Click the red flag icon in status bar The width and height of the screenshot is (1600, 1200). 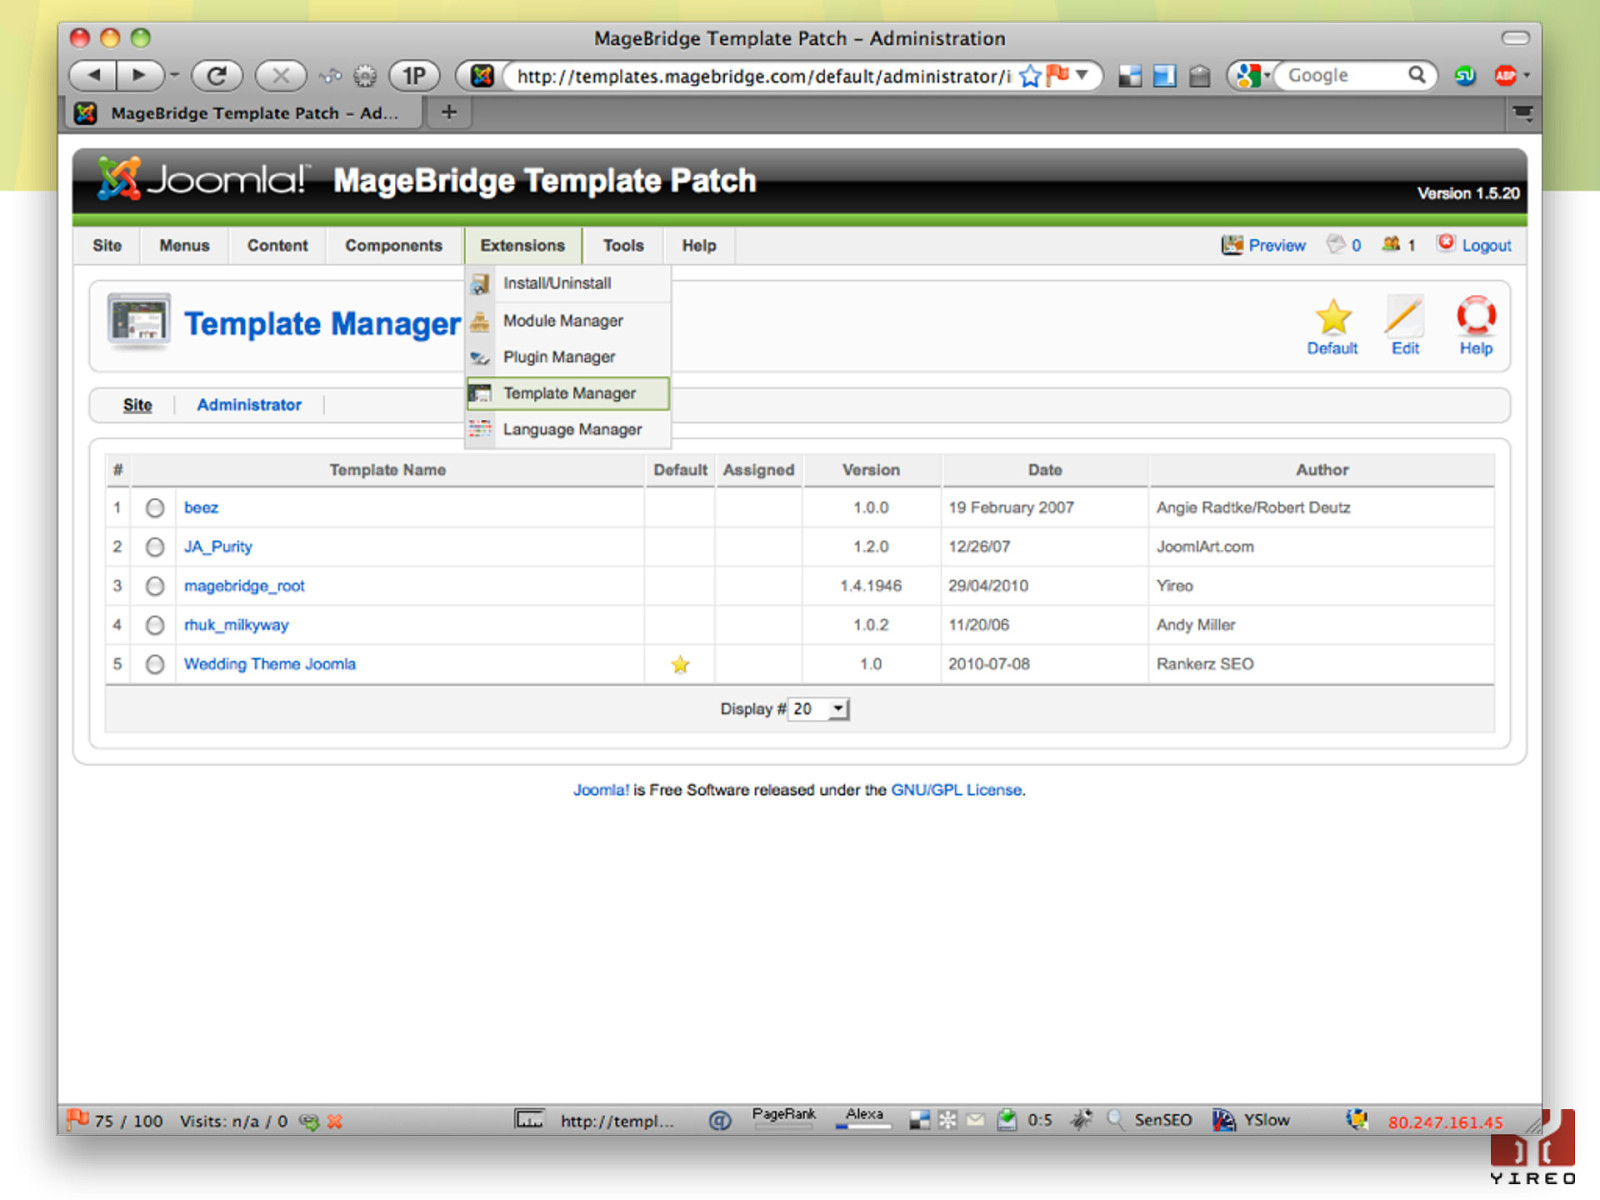[x=77, y=1119]
